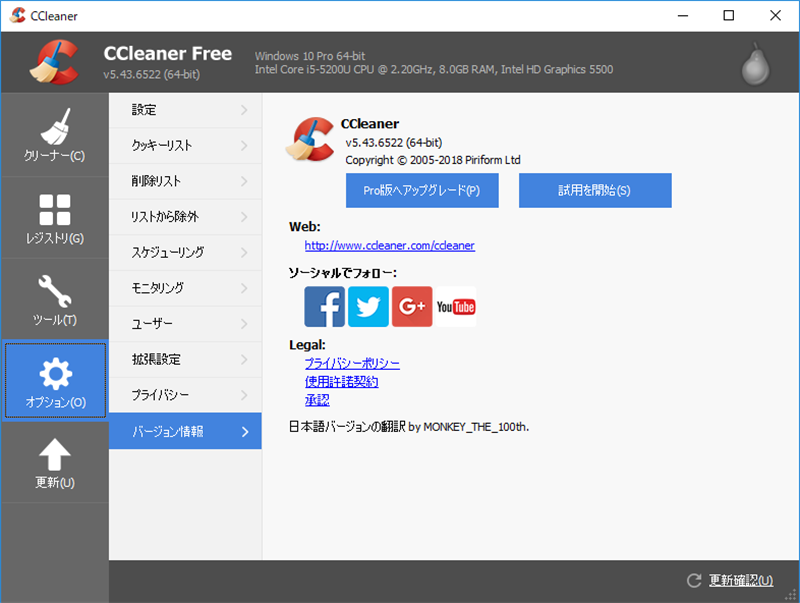Screen dimensions: 800x603
Task: Switch to the ツール section
Action: pos(55,300)
